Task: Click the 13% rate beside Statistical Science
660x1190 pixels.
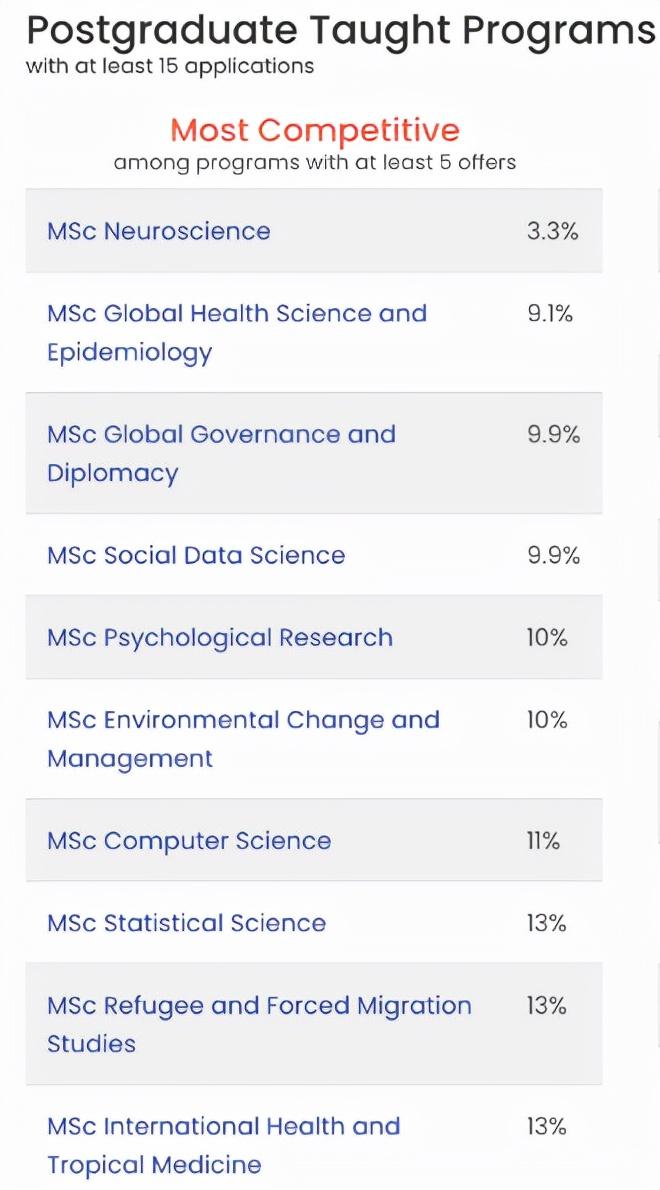Action: (x=546, y=923)
